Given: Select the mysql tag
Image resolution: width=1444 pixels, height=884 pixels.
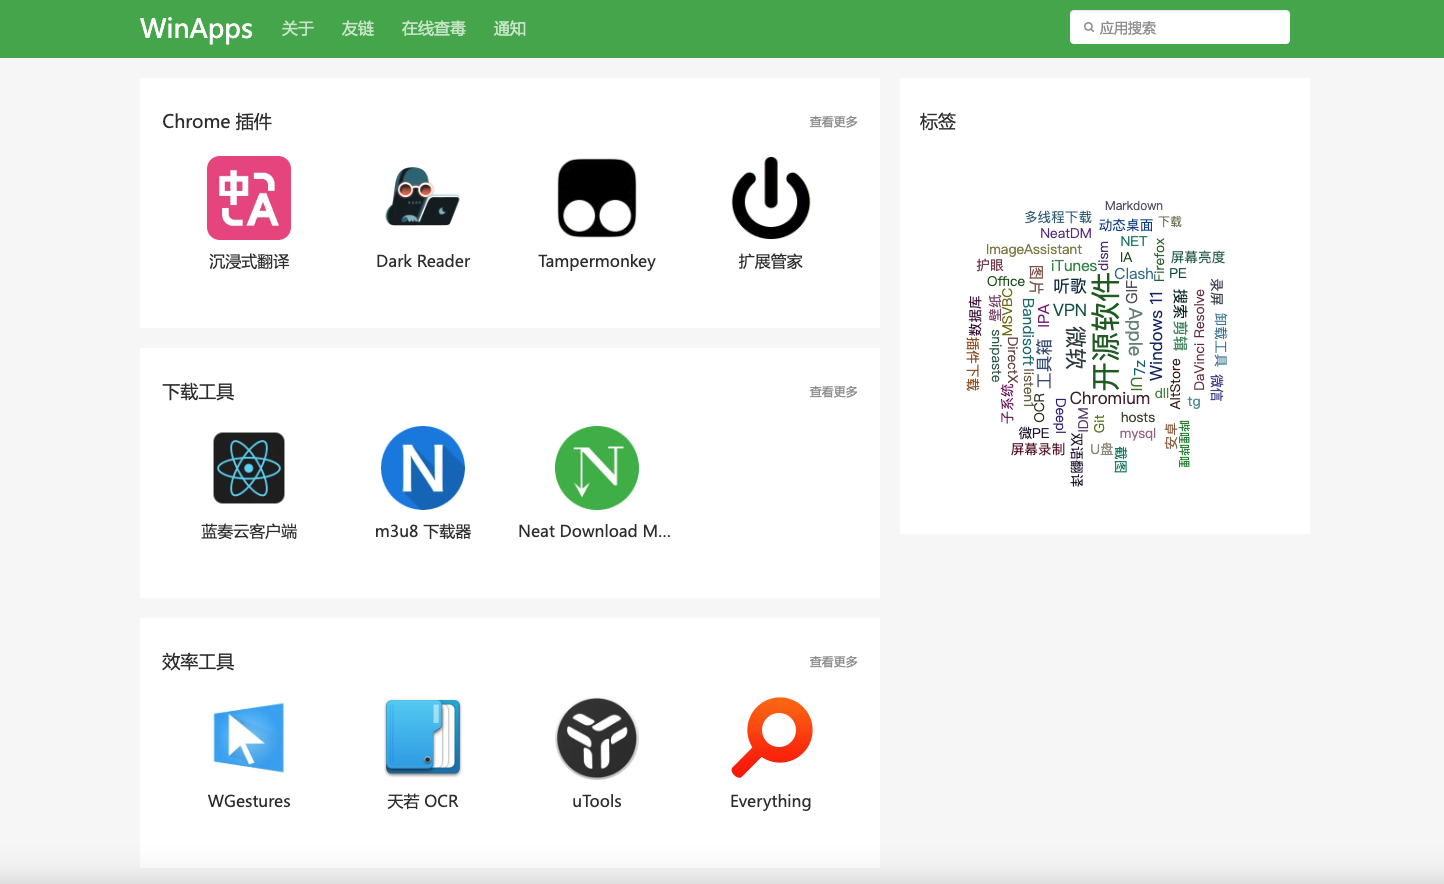Looking at the screenshot, I should click(x=1138, y=433).
